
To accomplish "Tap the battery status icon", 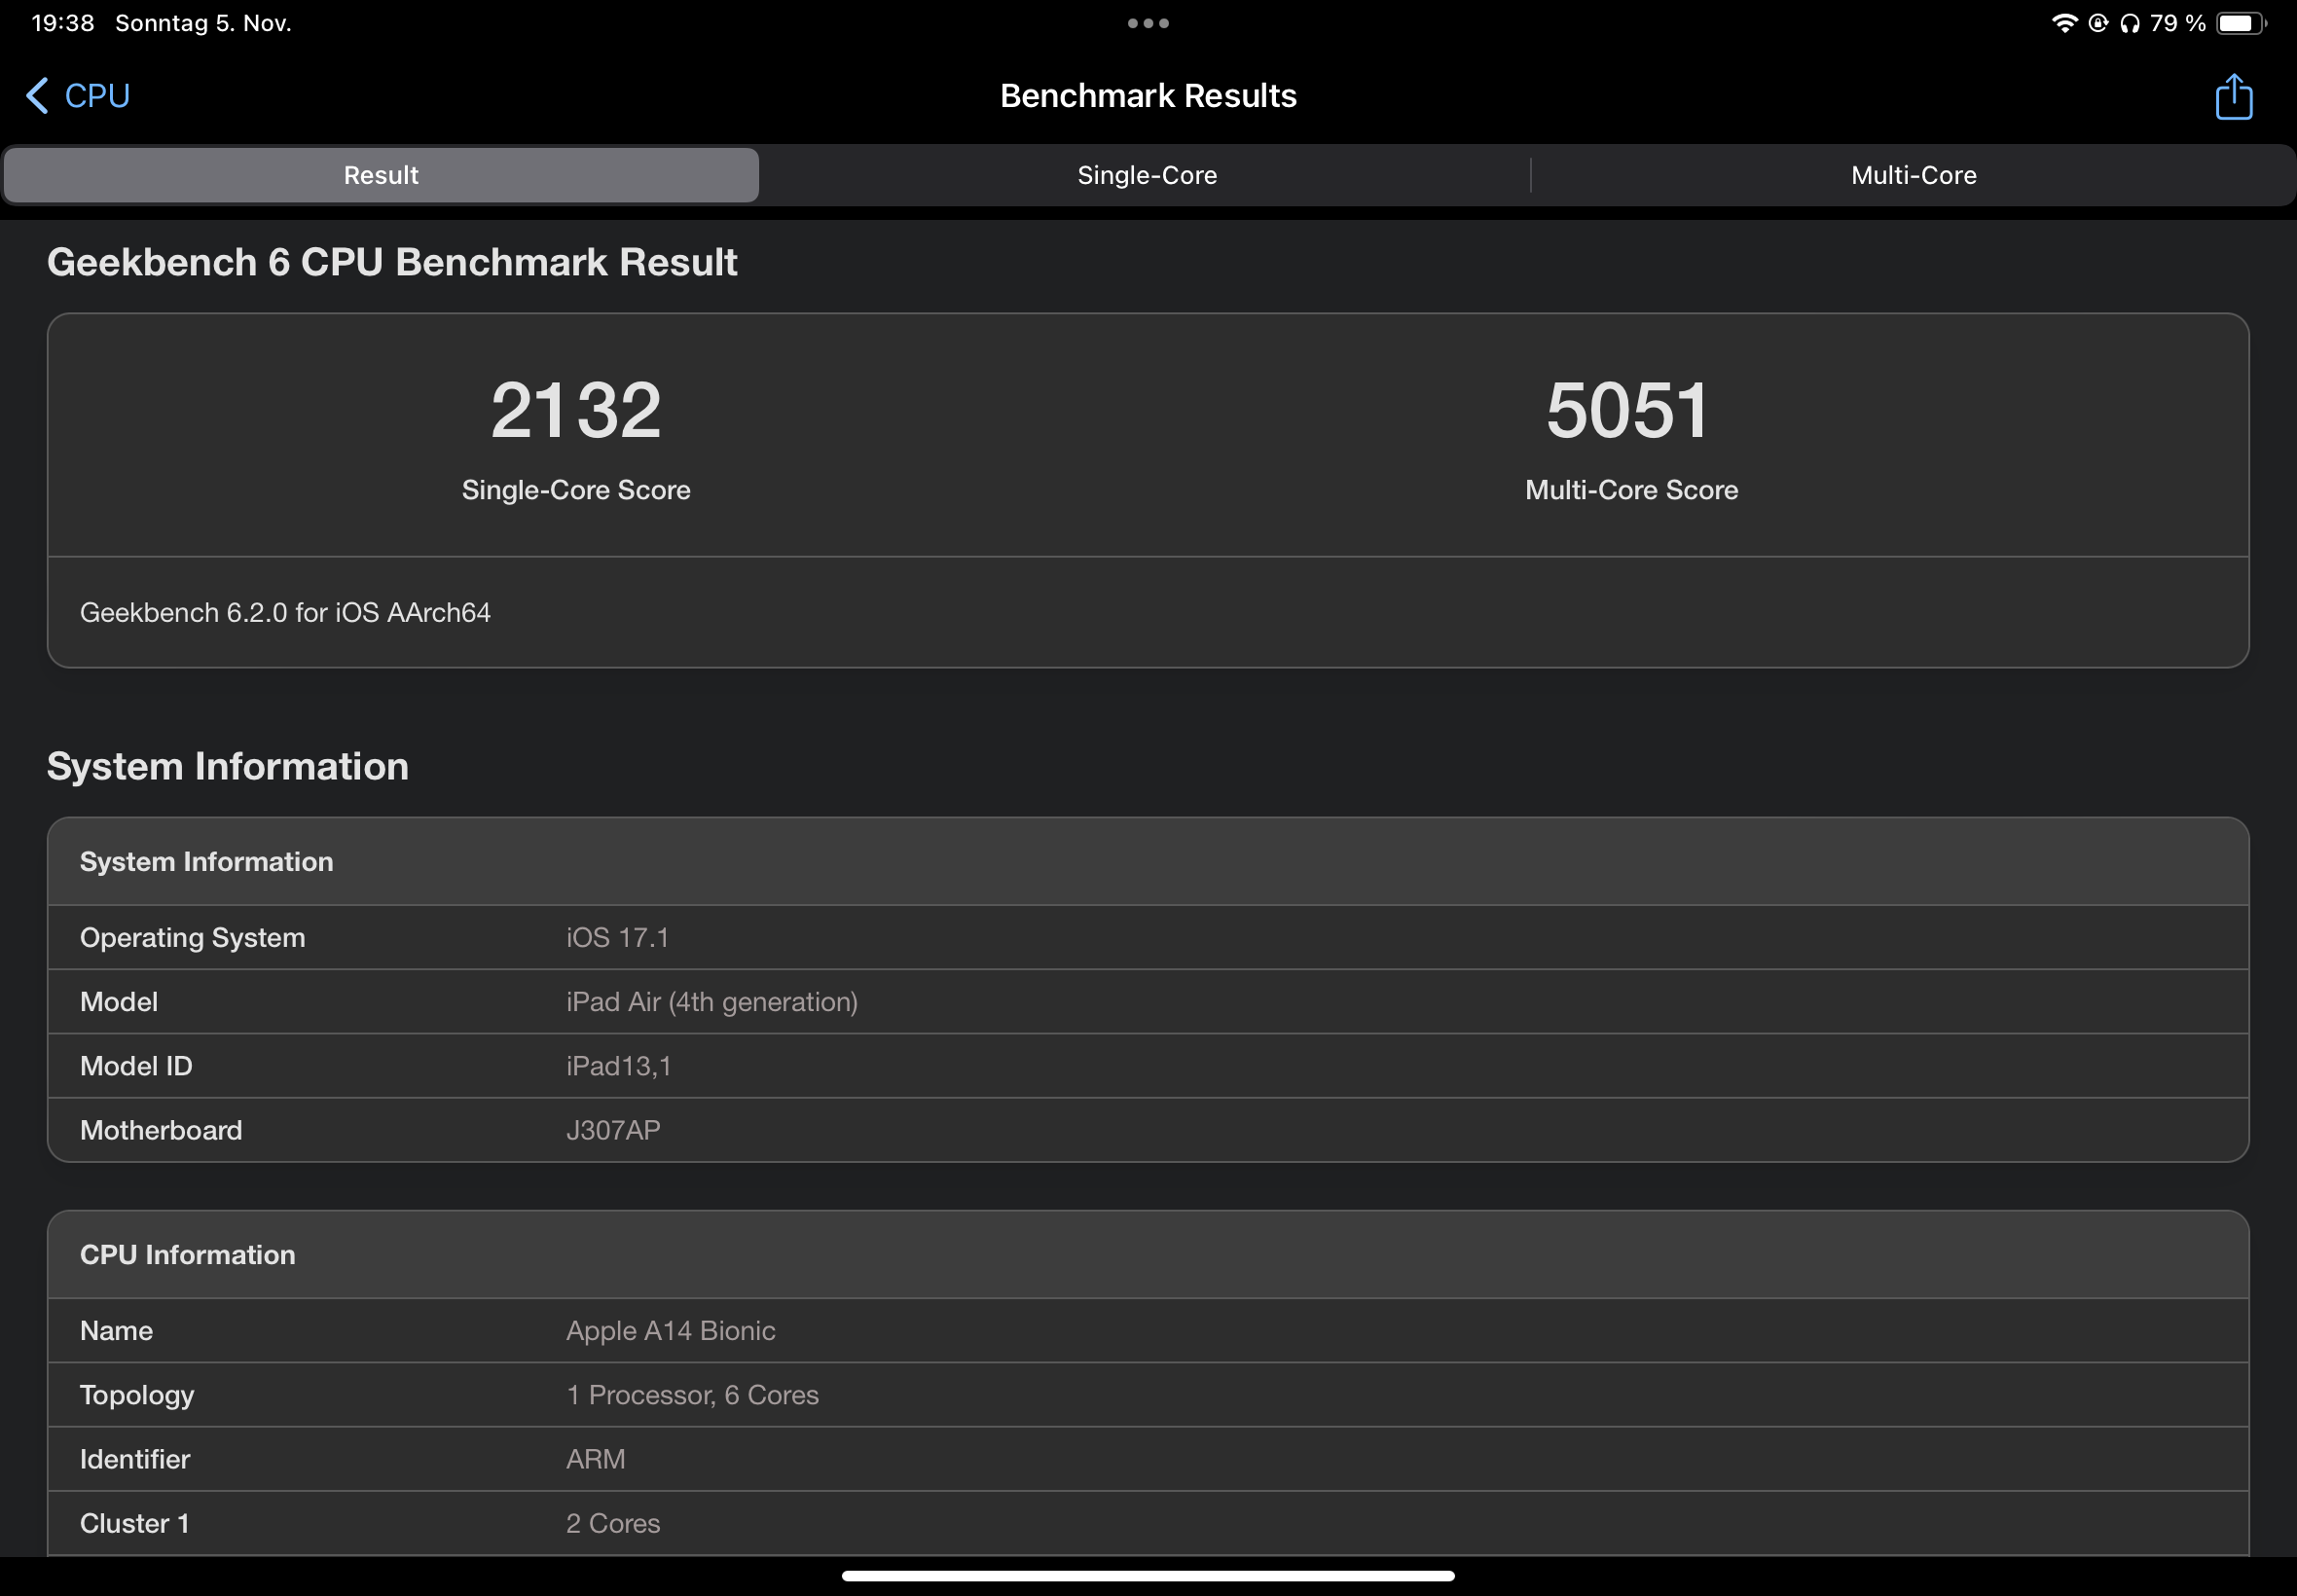I will (x=2241, y=23).
